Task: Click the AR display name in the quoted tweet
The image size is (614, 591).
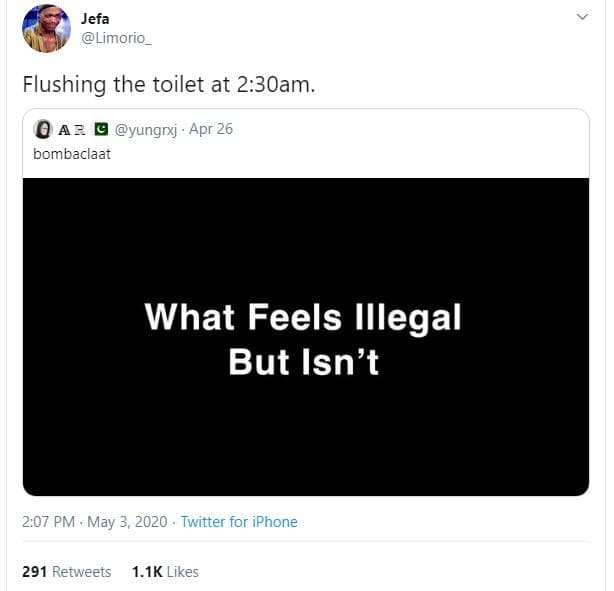Action: pyautogui.click(x=72, y=129)
